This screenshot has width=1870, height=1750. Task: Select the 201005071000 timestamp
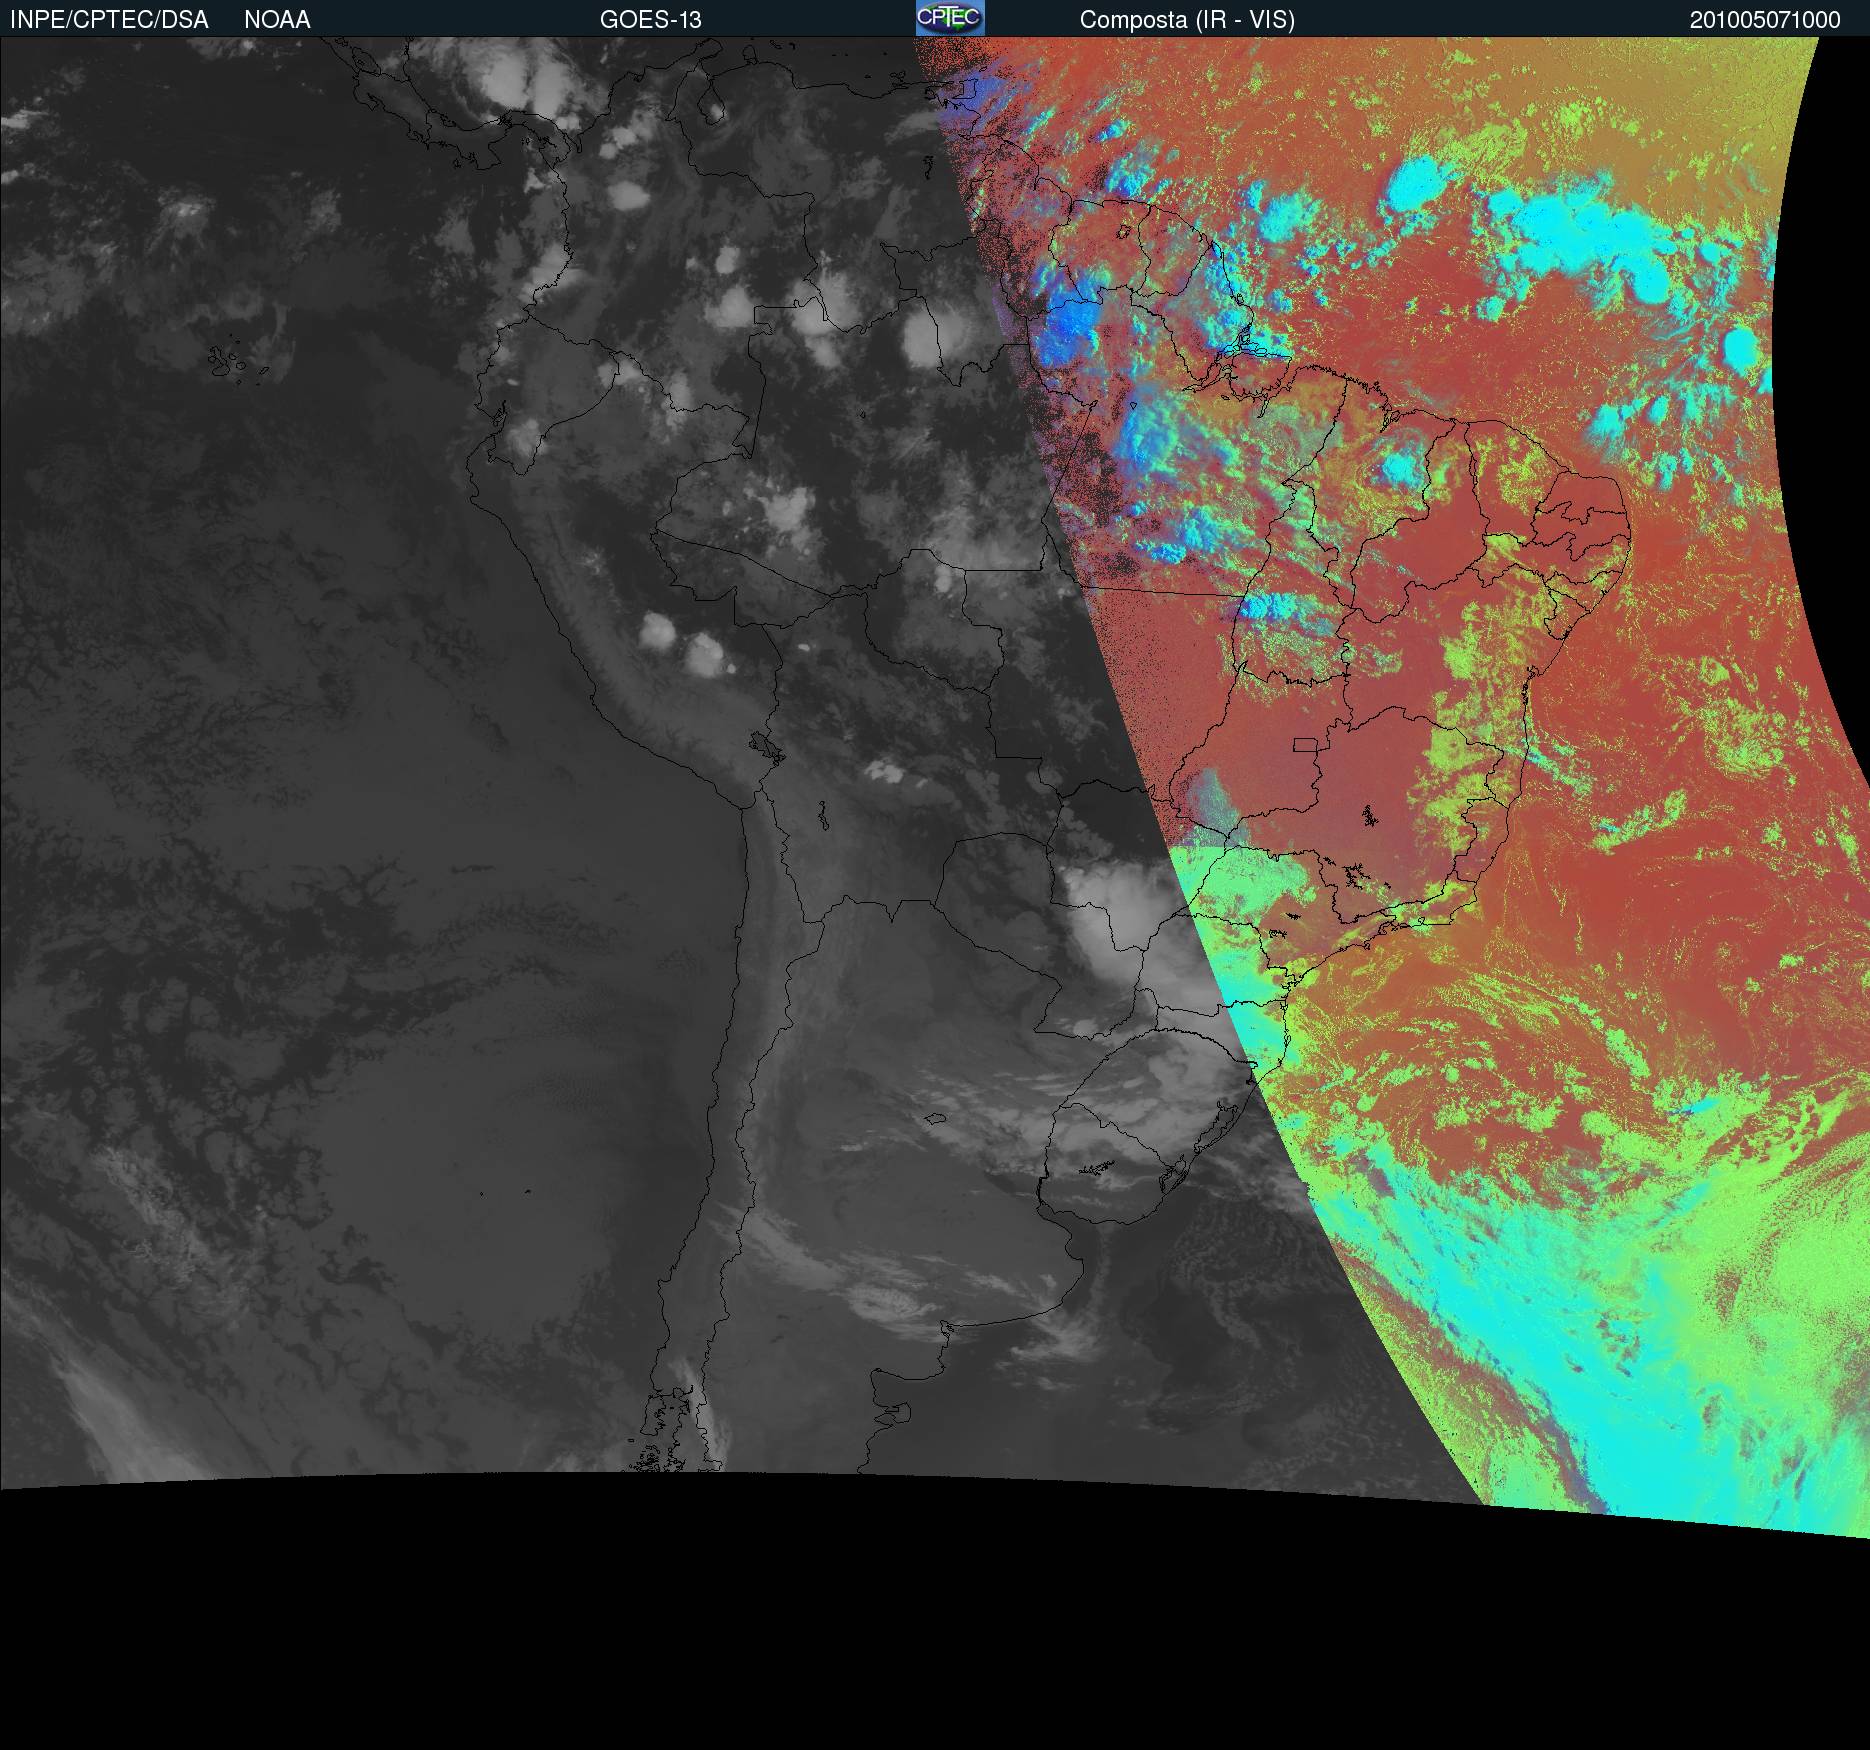tap(1765, 20)
